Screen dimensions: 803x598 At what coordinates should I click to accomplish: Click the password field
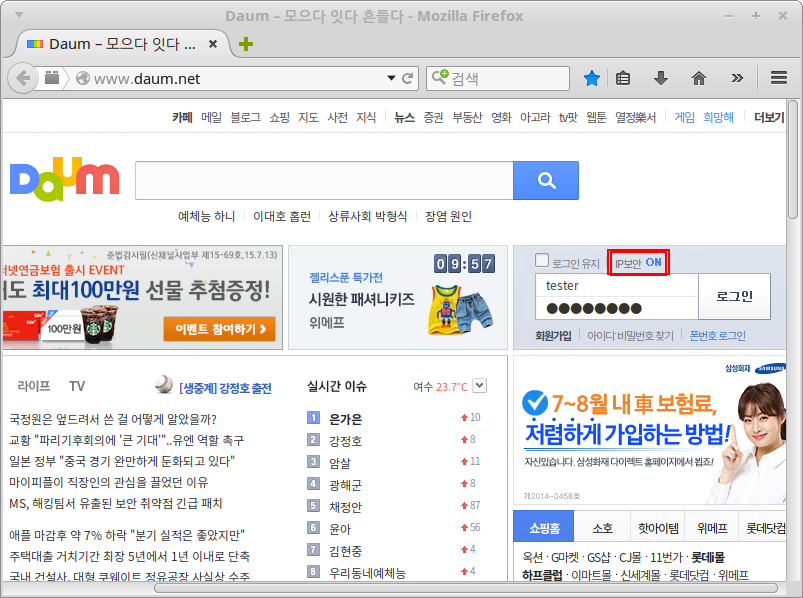[617, 308]
